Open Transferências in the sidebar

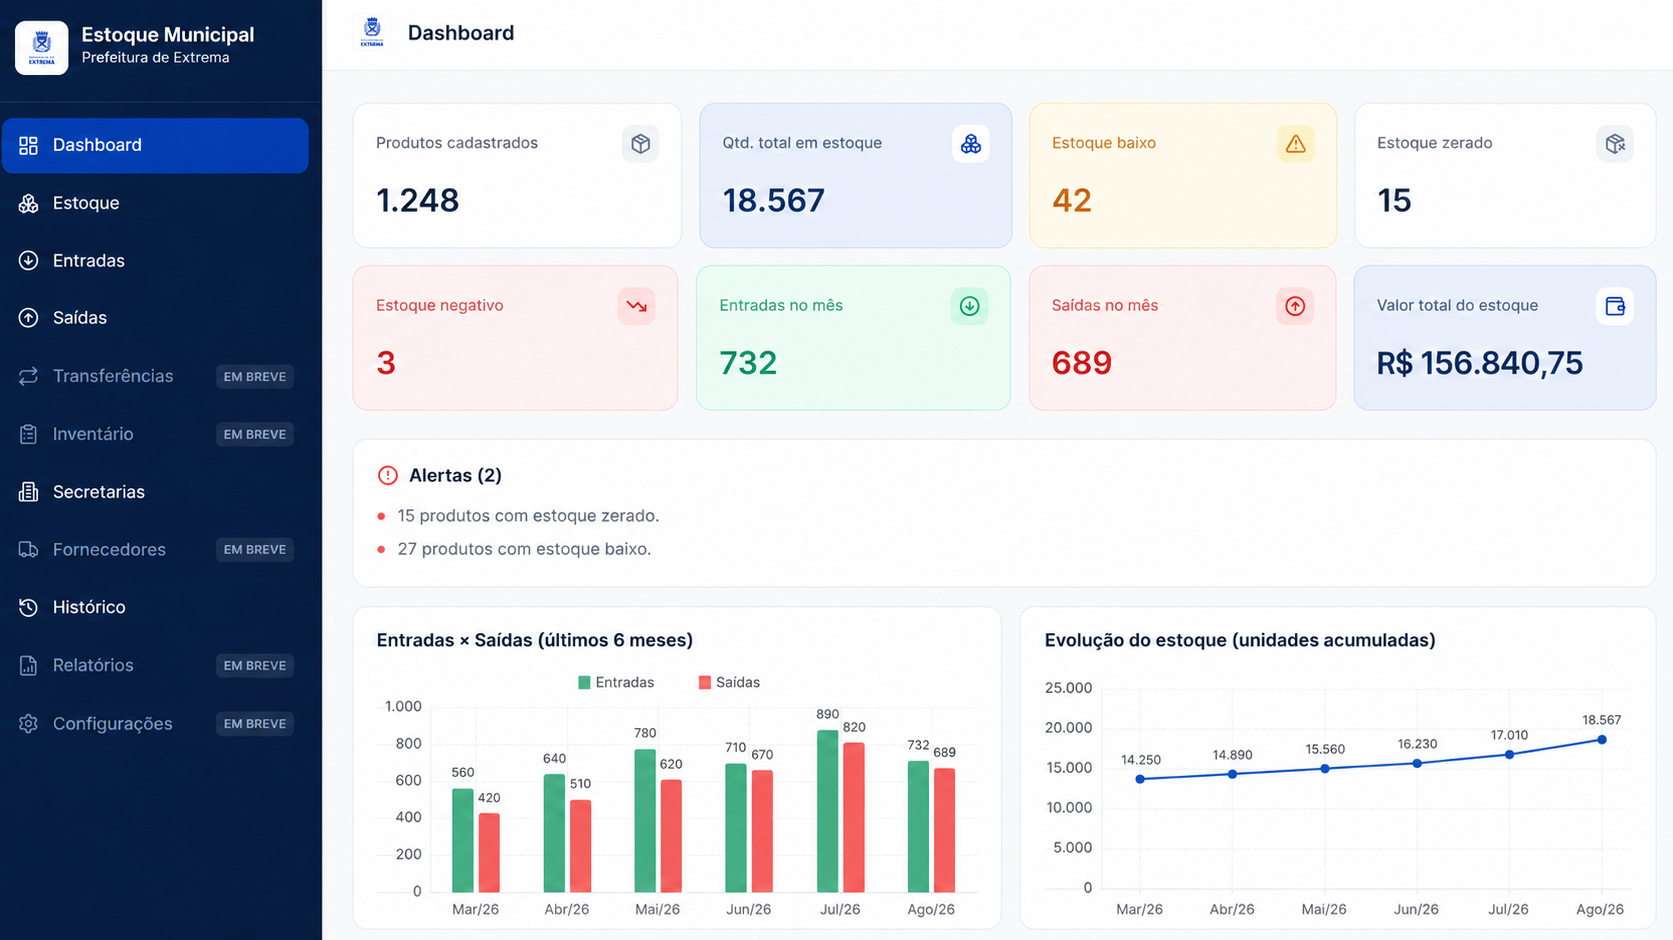click(x=155, y=376)
